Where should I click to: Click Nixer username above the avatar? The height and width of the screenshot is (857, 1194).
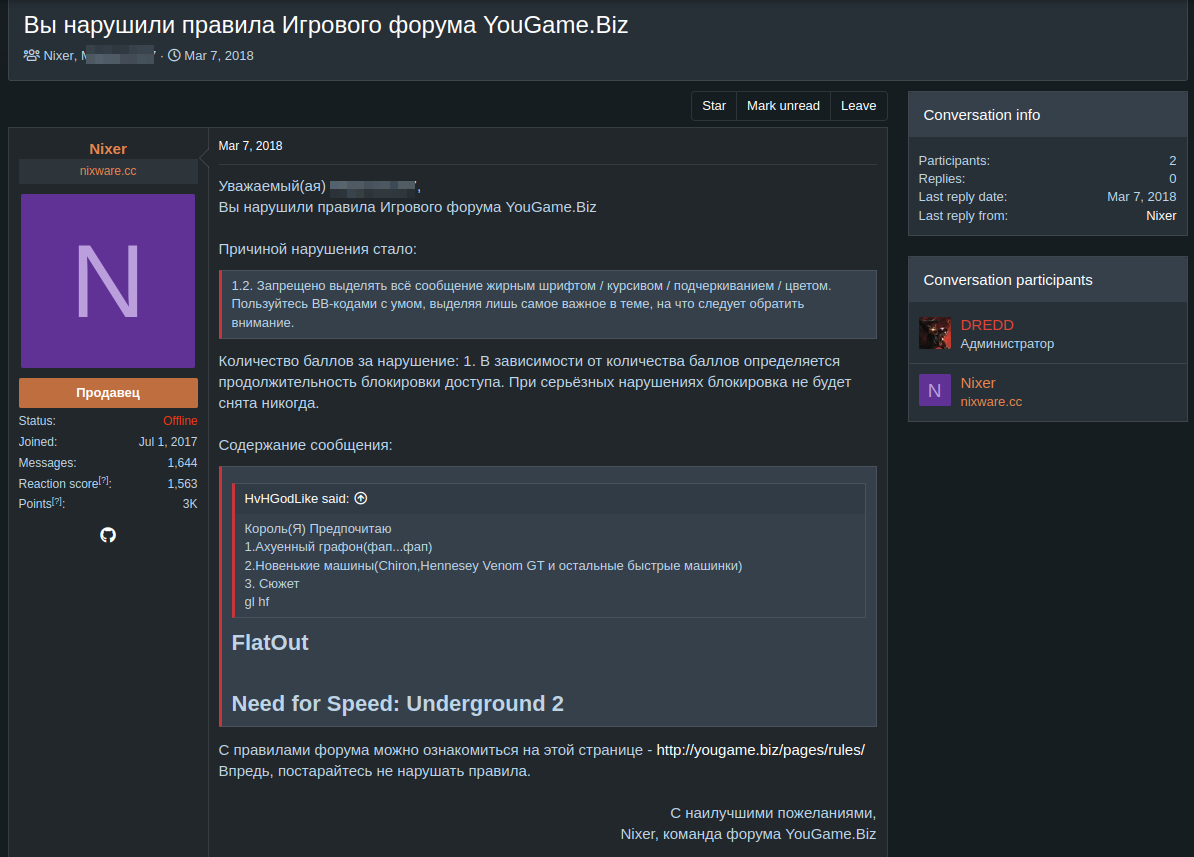click(108, 149)
